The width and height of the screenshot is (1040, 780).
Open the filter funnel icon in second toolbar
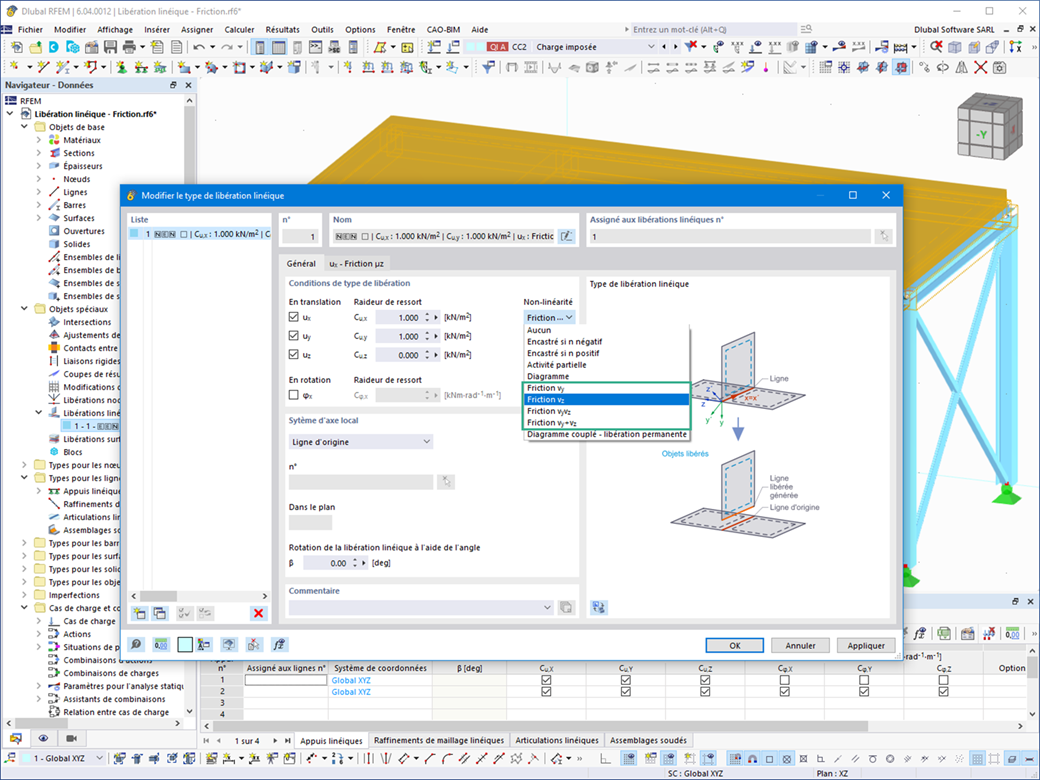coord(488,67)
